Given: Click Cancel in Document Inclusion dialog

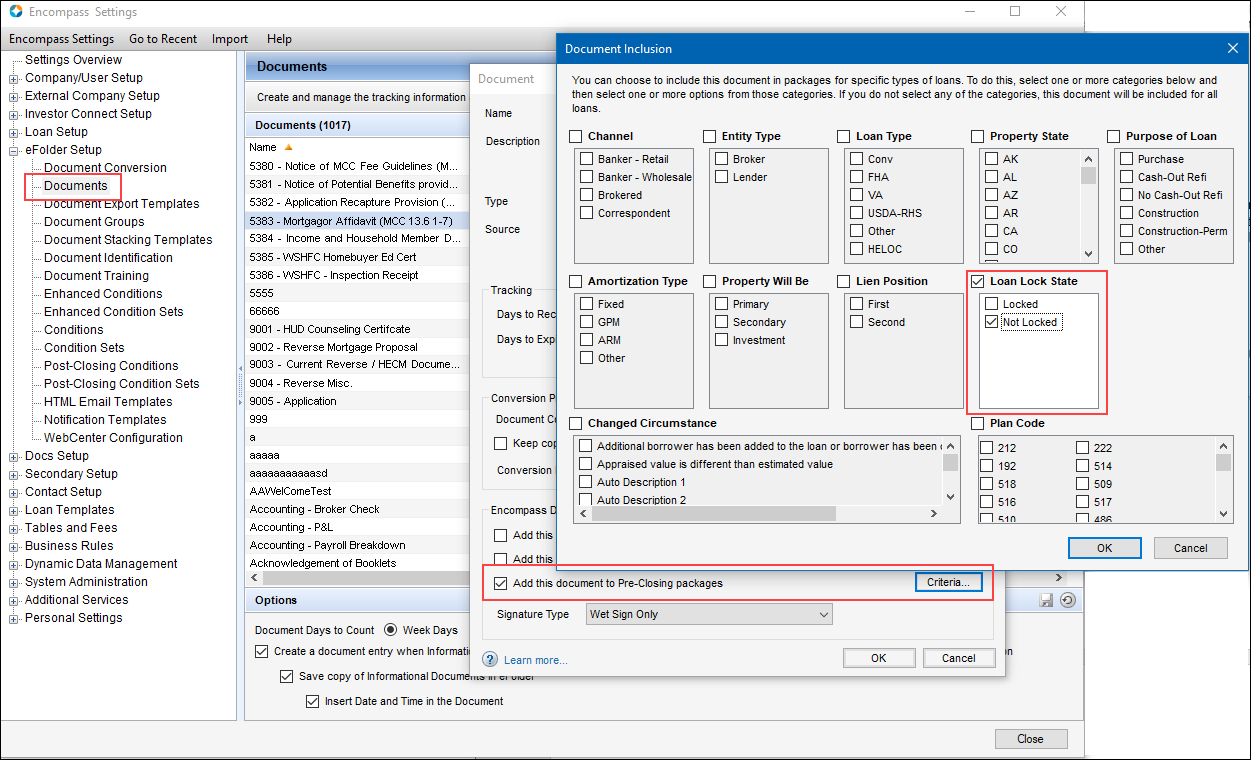Looking at the screenshot, I should (1190, 548).
